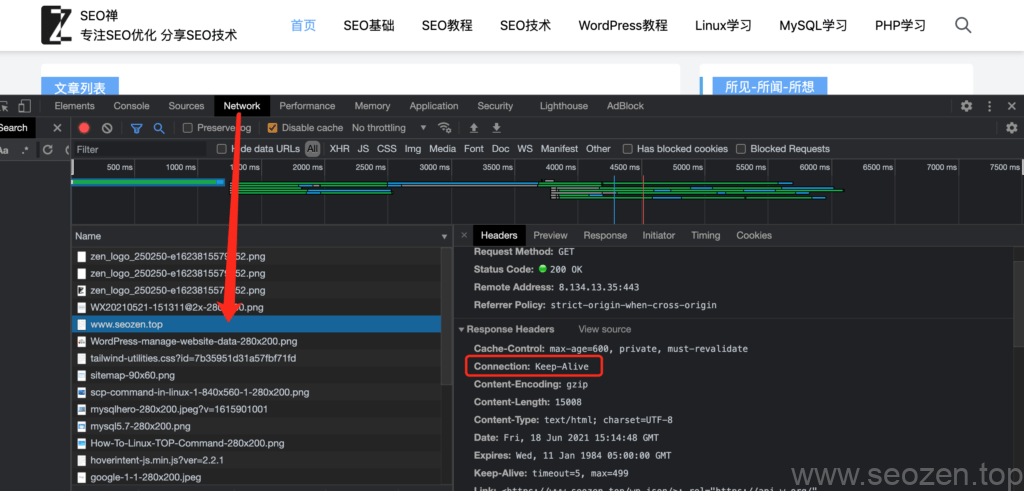Clear the network log

tap(107, 128)
